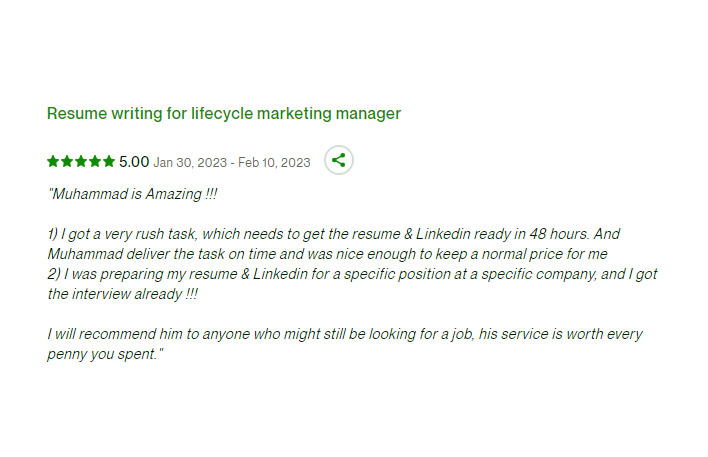Click the third green rating star
Viewport: 708px width, 457px height.
(81, 161)
